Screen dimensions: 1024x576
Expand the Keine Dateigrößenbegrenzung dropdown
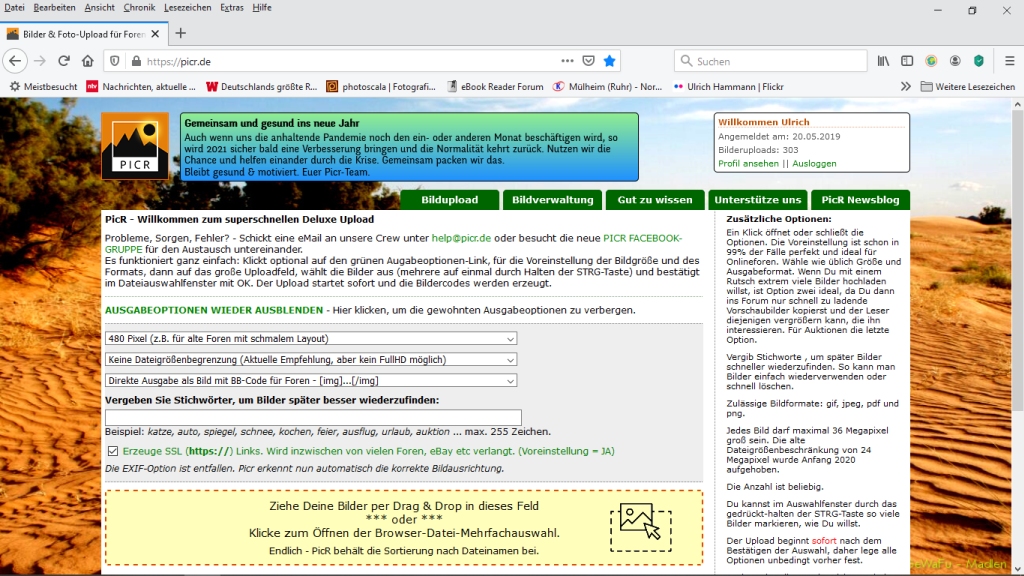(x=310, y=359)
